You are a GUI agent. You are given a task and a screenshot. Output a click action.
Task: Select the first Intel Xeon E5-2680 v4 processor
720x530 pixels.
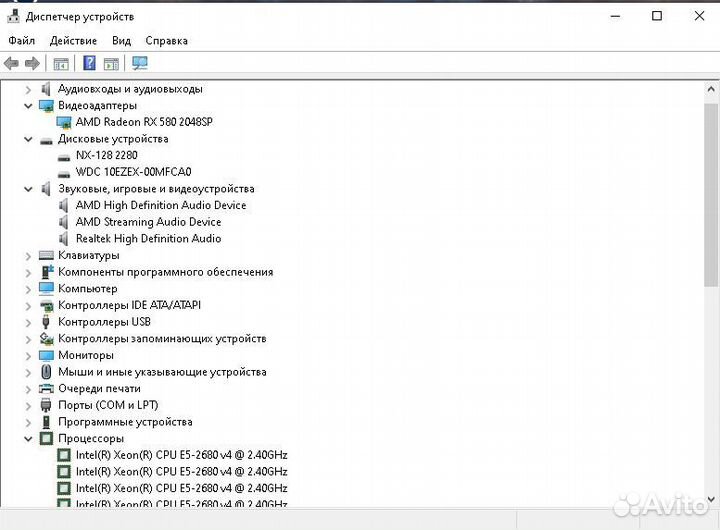click(x=181, y=455)
